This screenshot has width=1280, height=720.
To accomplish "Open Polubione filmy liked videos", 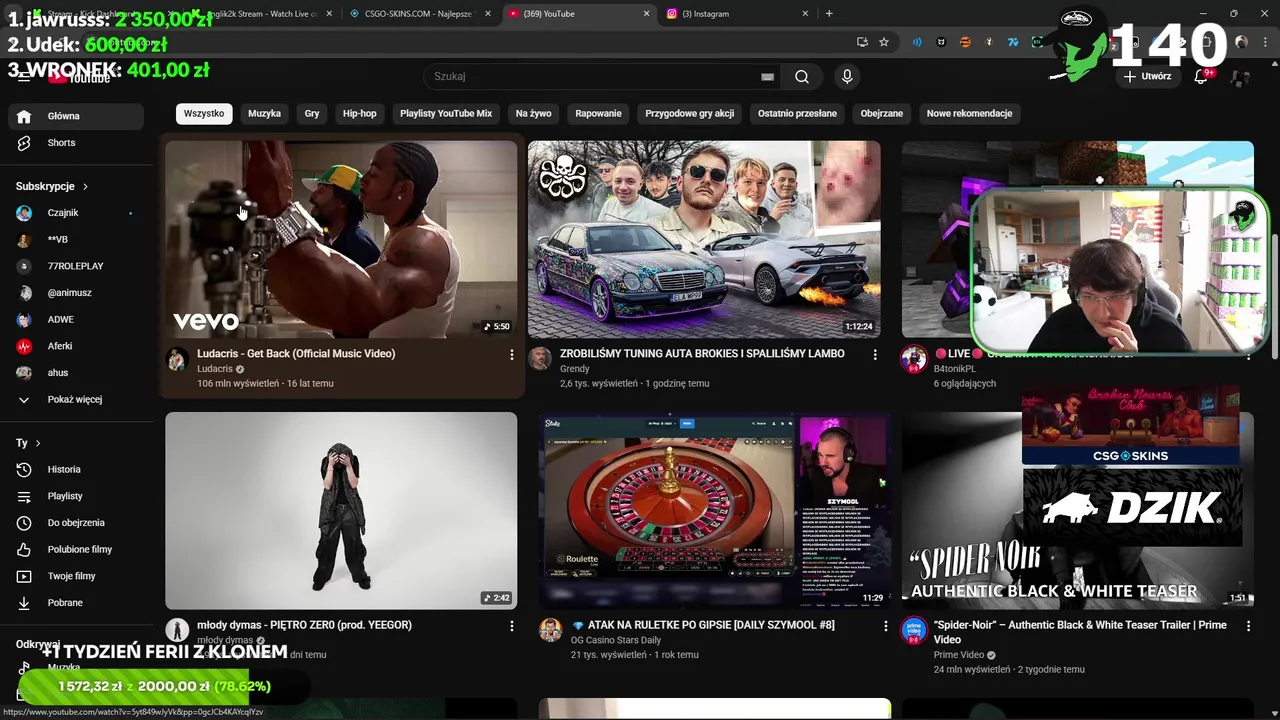I will coord(76,550).
